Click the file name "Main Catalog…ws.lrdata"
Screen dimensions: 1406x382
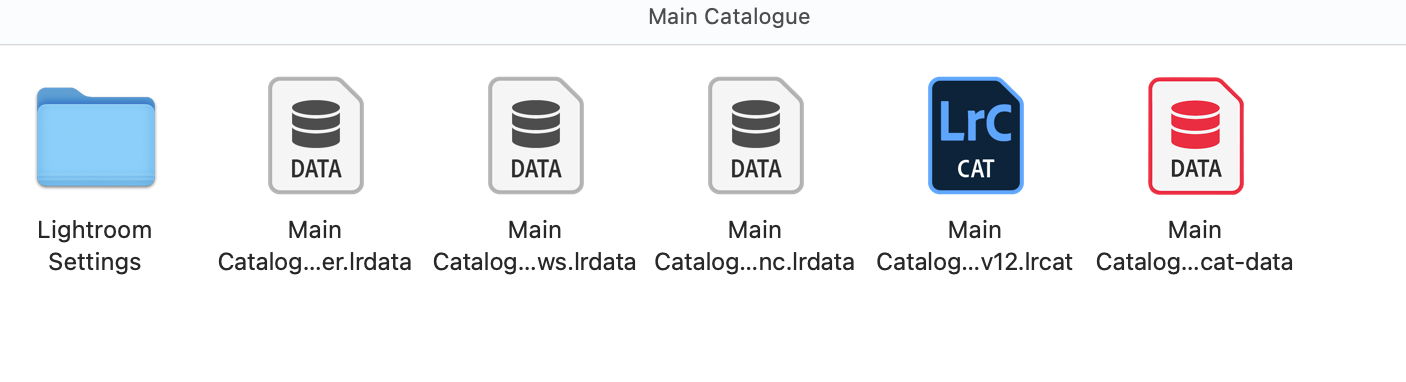click(535, 246)
